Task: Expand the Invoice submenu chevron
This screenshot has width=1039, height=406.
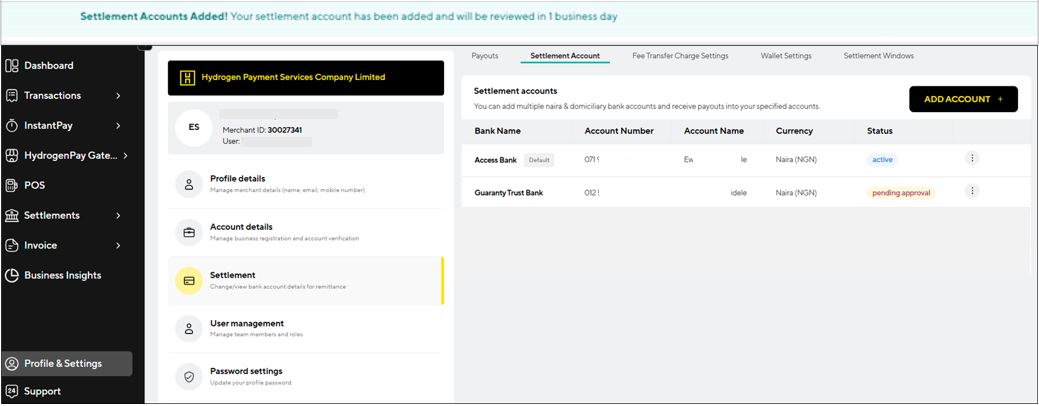Action: click(118, 246)
